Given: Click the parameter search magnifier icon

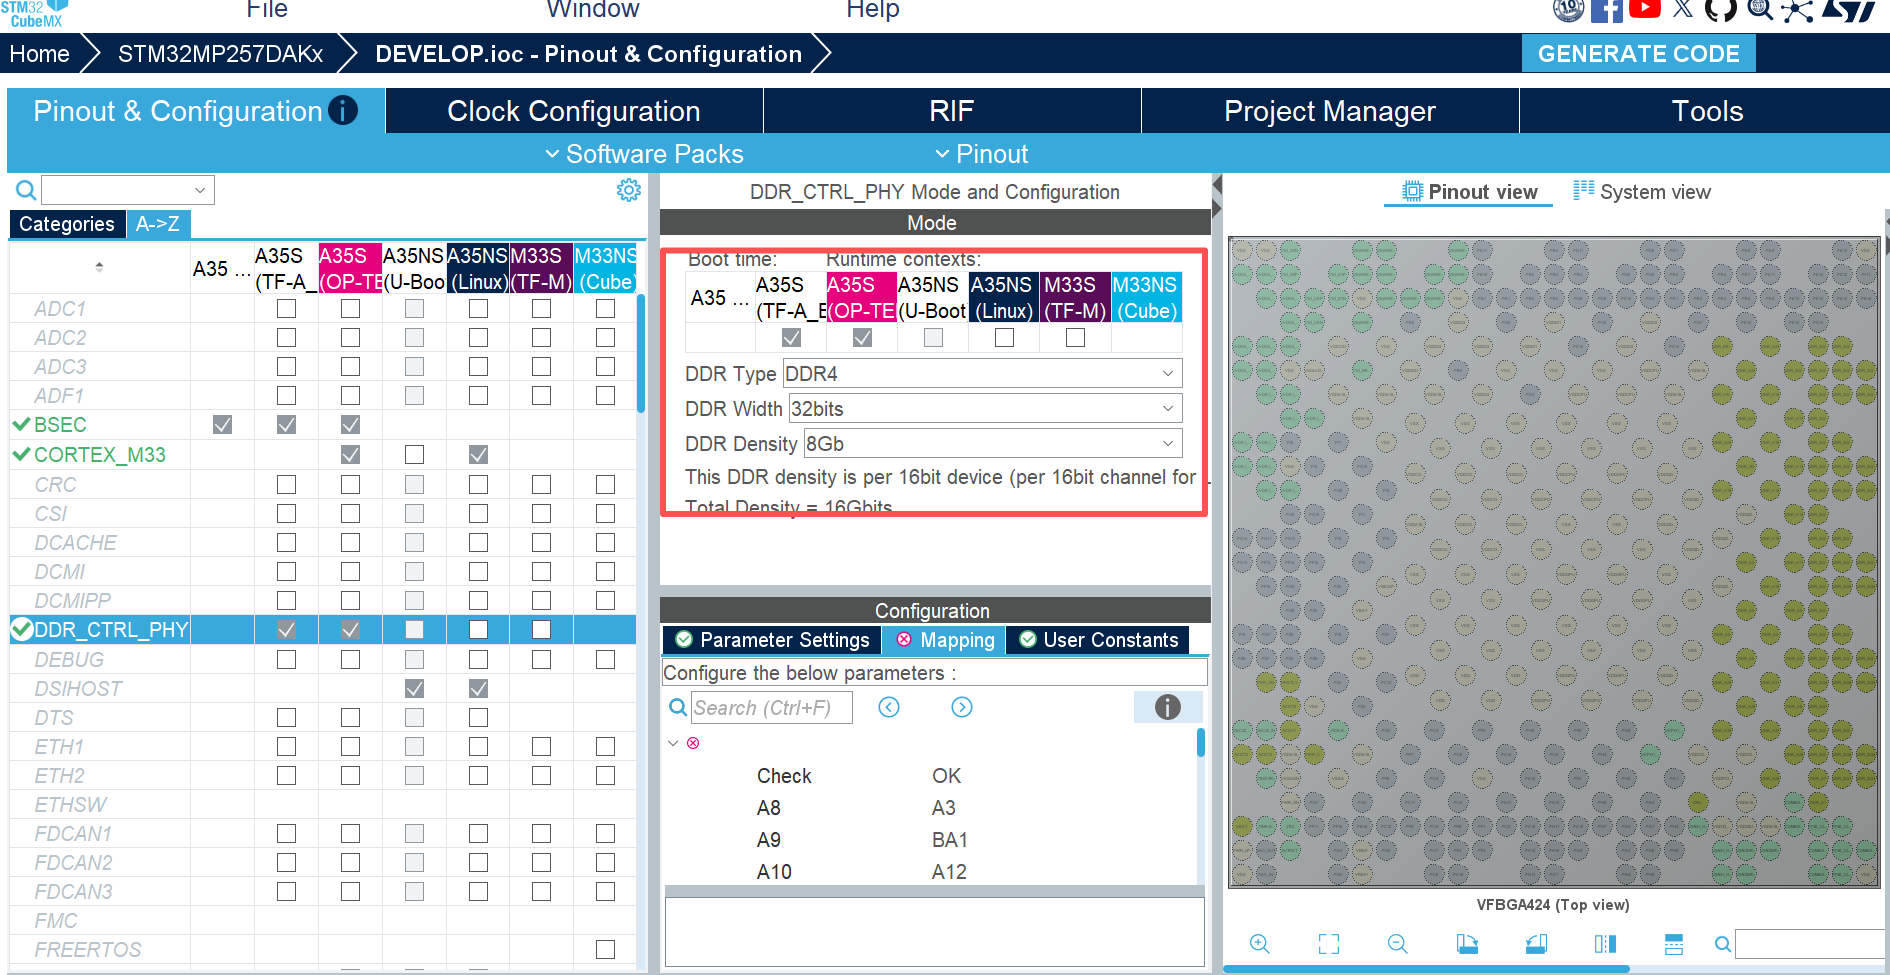Looking at the screenshot, I should (678, 707).
